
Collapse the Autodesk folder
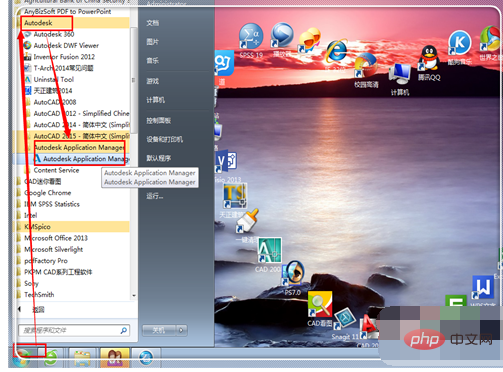pyautogui.click(x=38, y=23)
